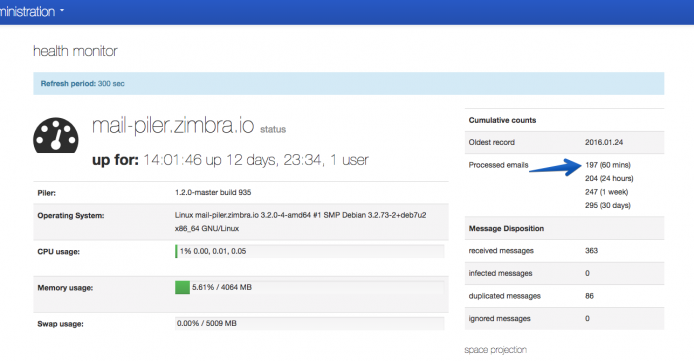The width and height of the screenshot is (694, 361).
Task: Select the ignored messages value 0
Action: 587,319
